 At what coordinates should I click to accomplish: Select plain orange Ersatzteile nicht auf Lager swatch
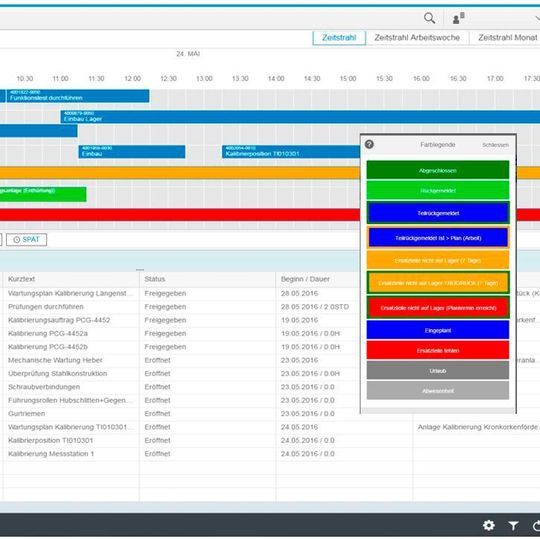(x=438, y=260)
